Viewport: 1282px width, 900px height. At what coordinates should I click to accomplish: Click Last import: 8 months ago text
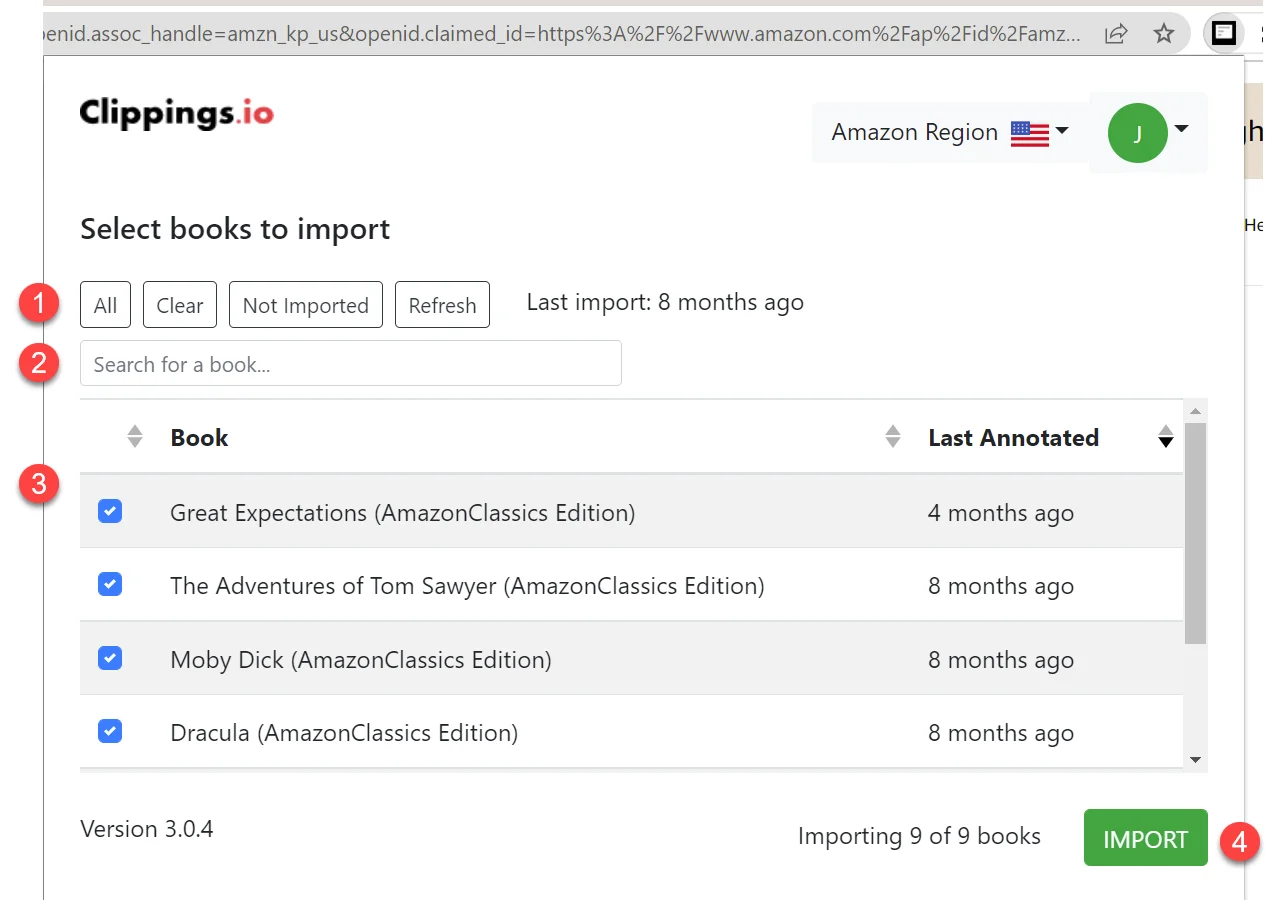click(665, 302)
